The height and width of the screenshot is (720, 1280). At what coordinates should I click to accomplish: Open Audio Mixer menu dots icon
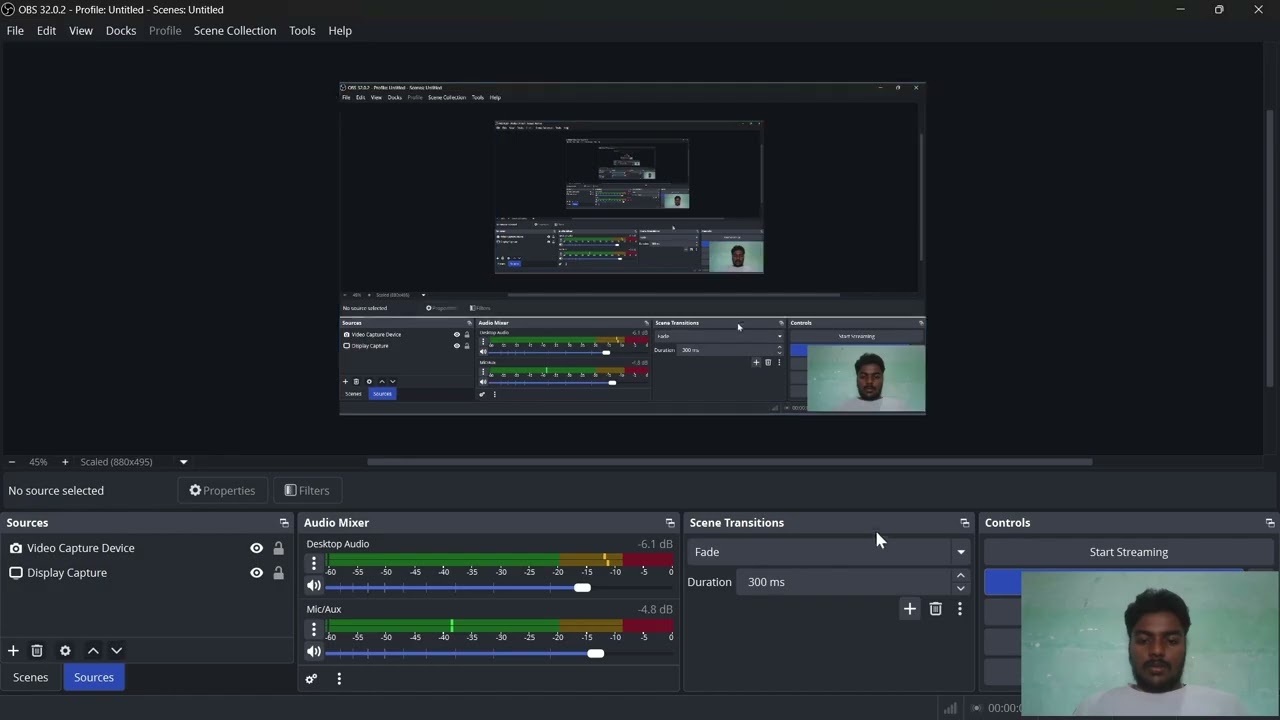pos(339,679)
